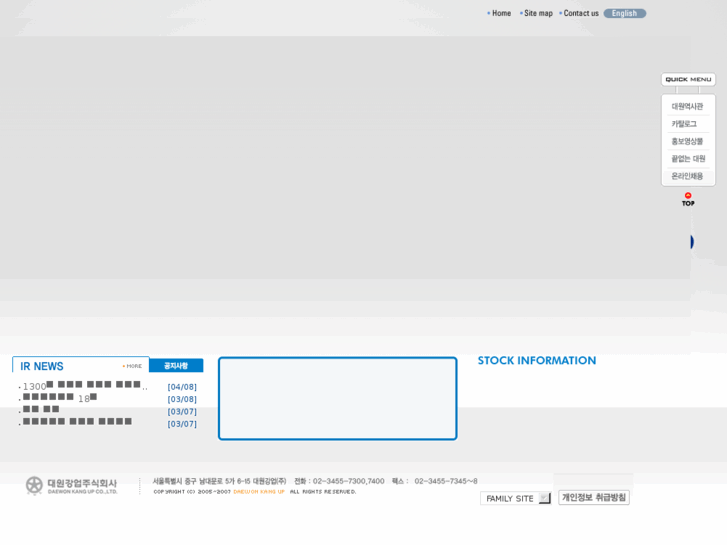This screenshot has height=545, width=727.
Task: Open the Contact us link
Action: (x=581, y=13)
